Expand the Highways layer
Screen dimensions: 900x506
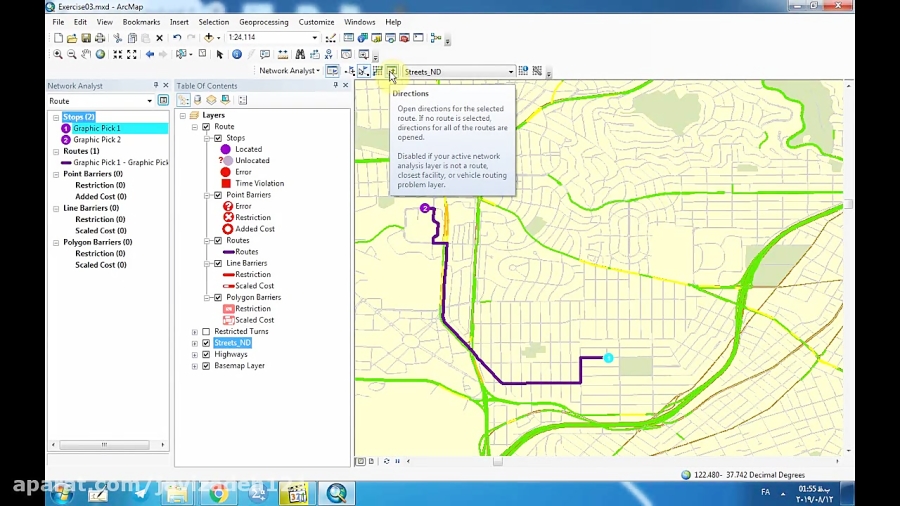click(x=195, y=355)
